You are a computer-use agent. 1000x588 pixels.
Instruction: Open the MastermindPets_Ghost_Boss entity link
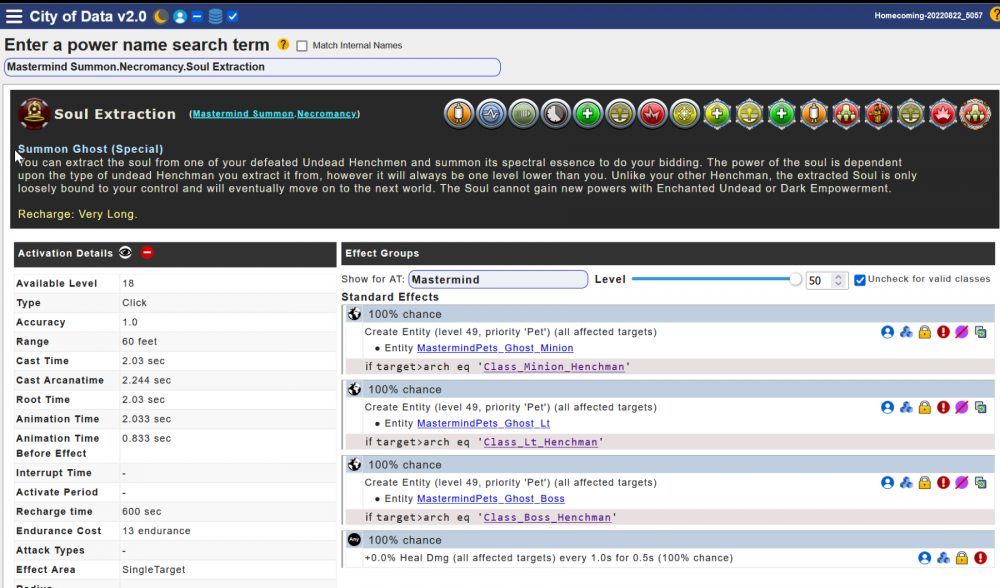[490, 499]
